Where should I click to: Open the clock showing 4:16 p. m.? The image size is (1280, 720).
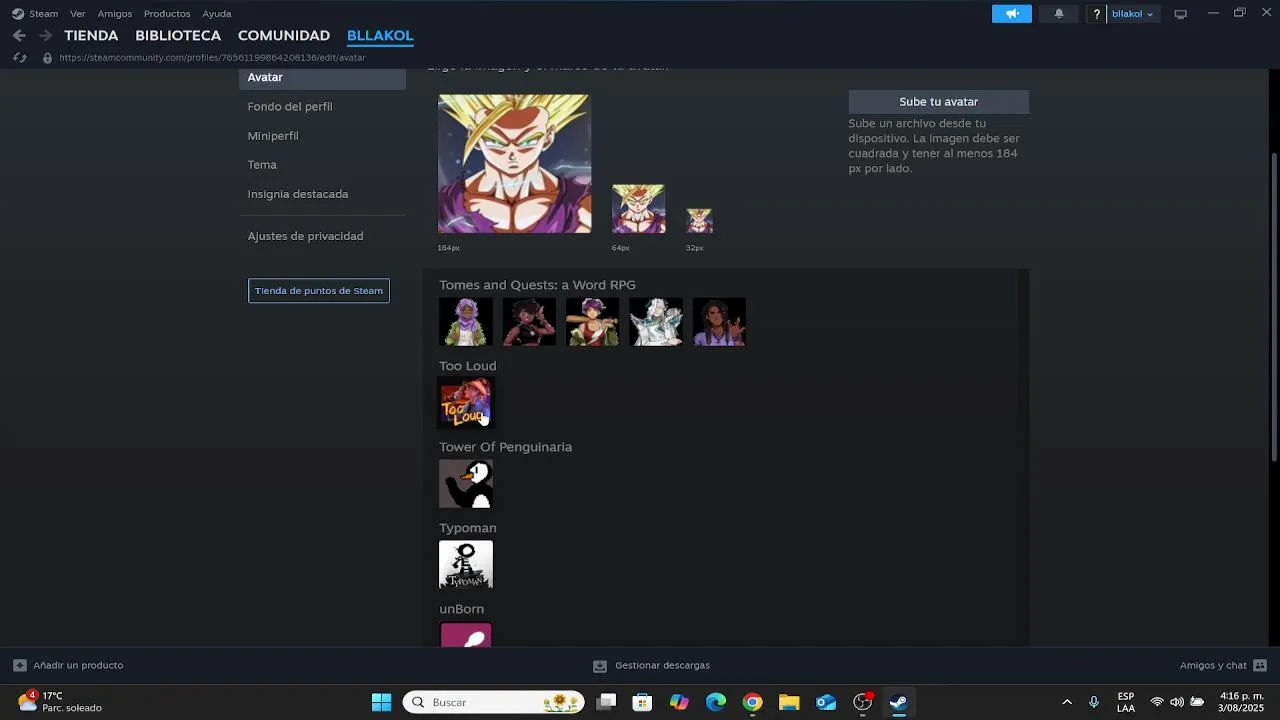point(1242,702)
